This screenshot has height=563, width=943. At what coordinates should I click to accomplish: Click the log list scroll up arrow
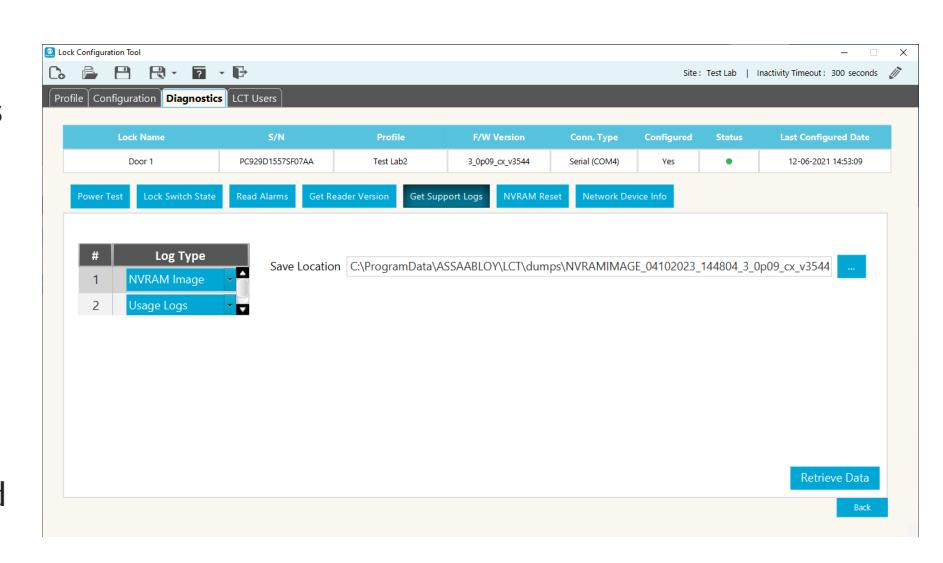click(x=242, y=273)
